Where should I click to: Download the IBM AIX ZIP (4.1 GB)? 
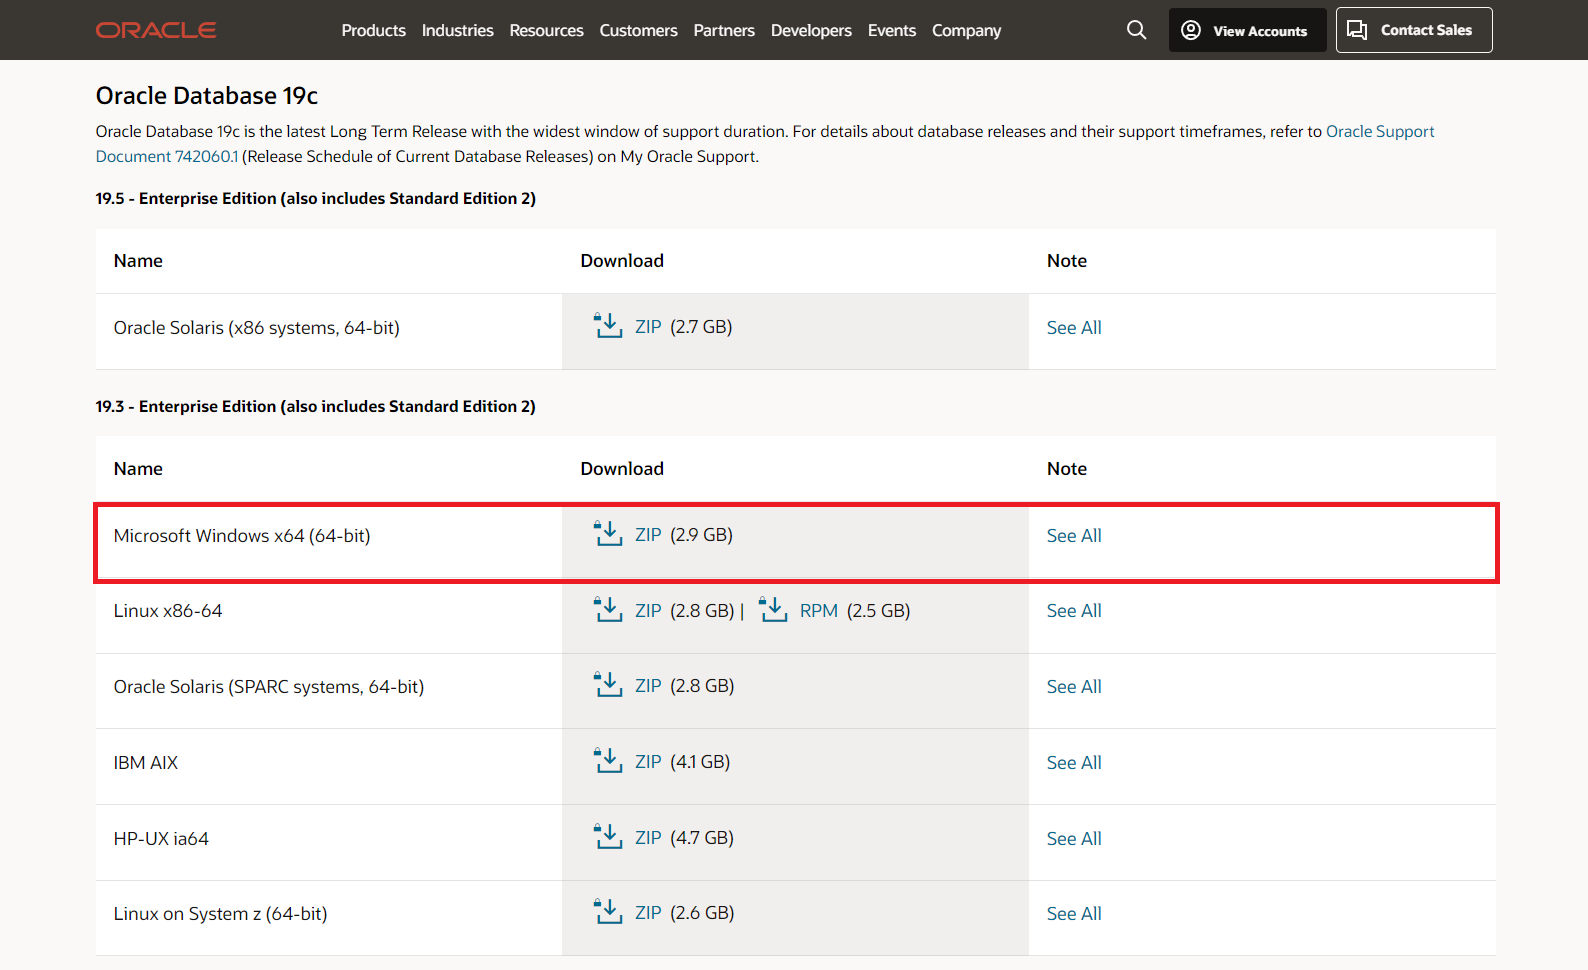648,762
